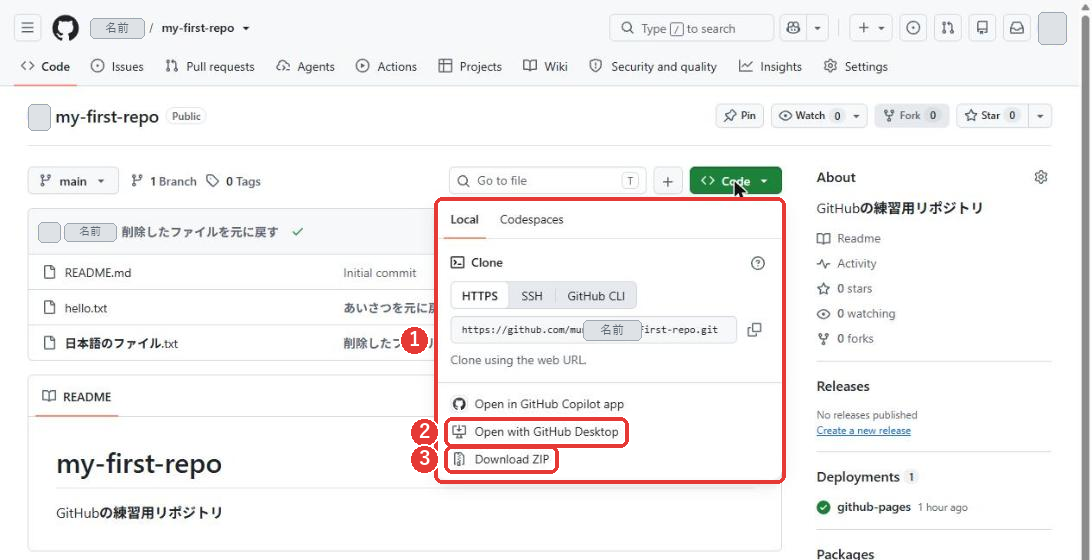Click the Go to file field
The width and height of the screenshot is (1092, 560).
tap(547, 180)
